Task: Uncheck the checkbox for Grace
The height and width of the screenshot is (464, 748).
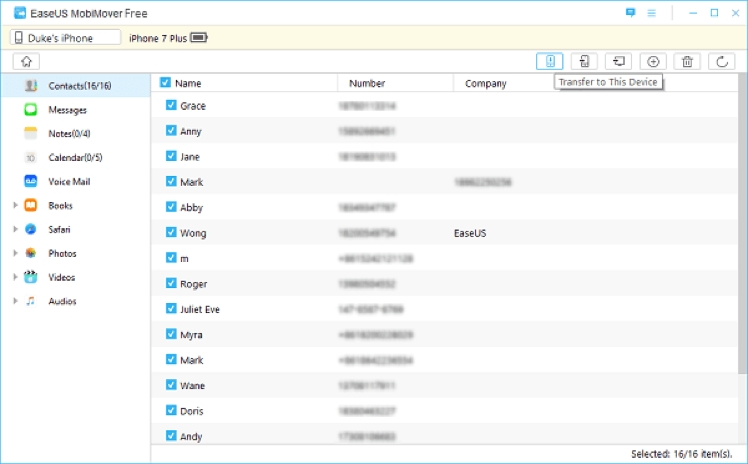Action: (171, 105)
